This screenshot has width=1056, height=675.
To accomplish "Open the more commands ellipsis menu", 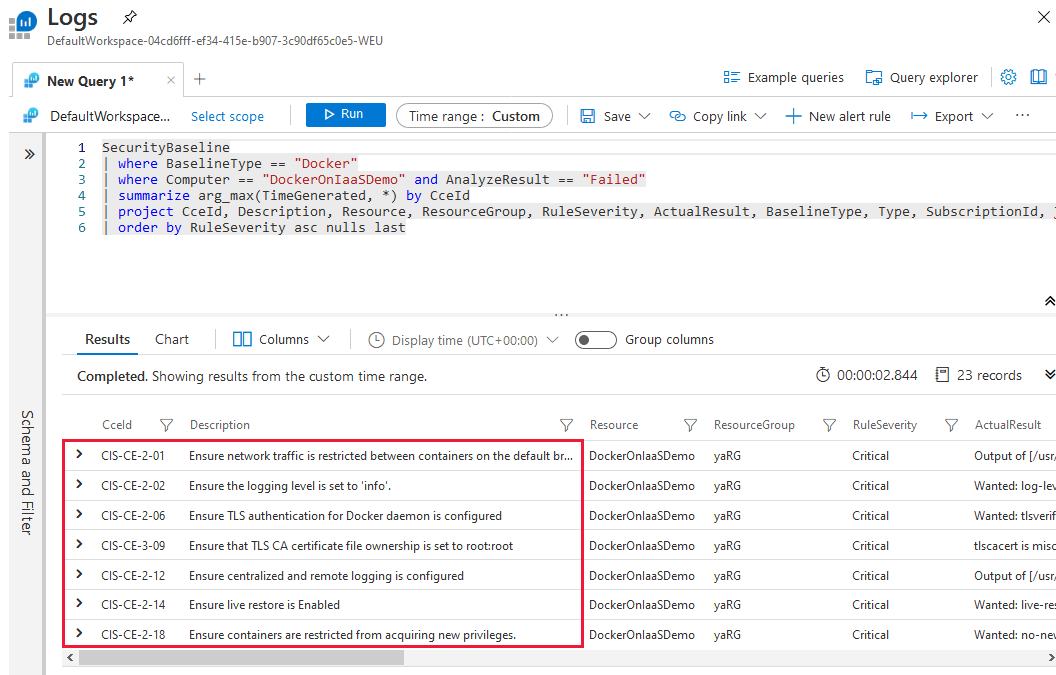I will pos(1022,115).
